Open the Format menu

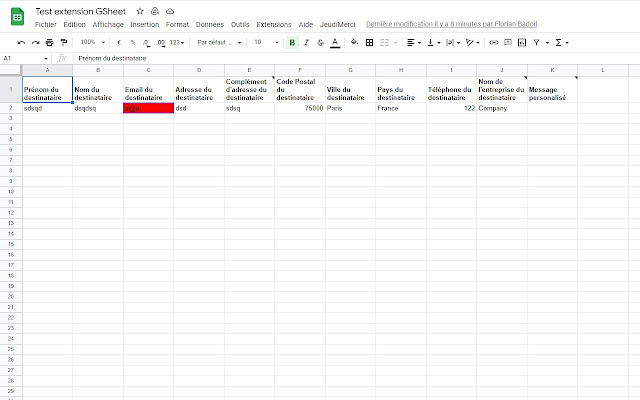coord(177,24)
